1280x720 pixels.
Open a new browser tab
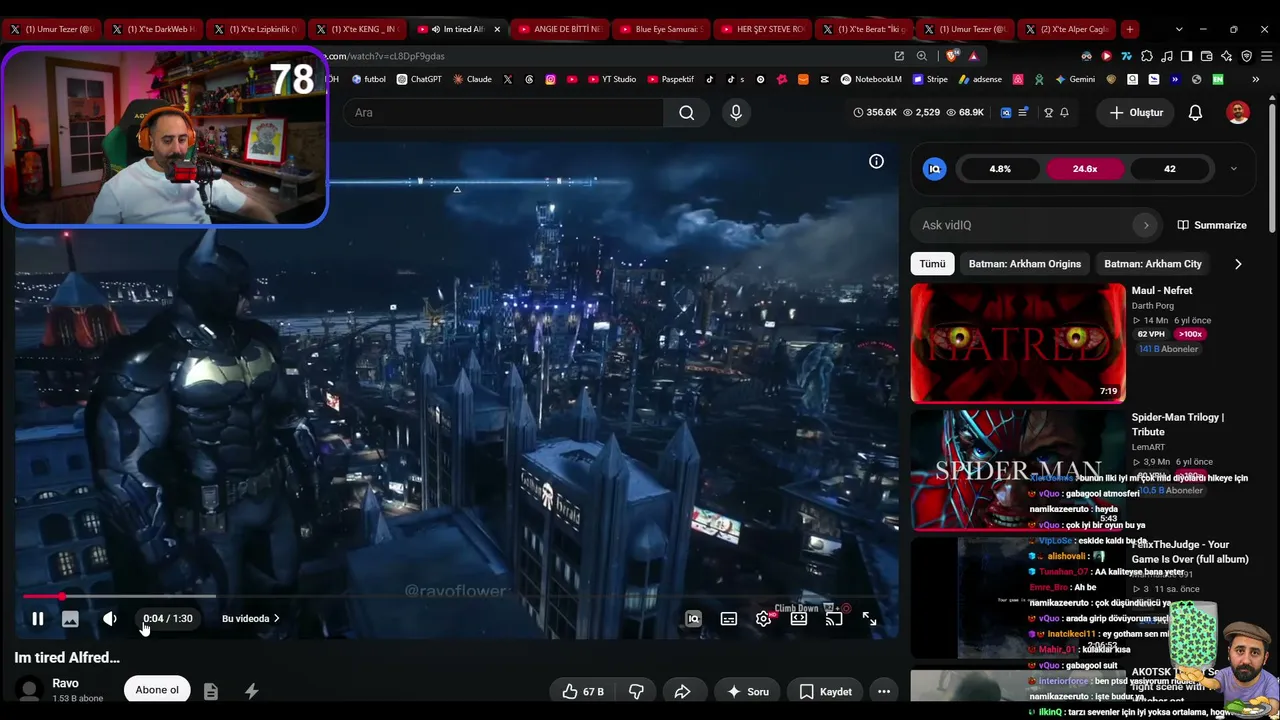[1129, 29]
